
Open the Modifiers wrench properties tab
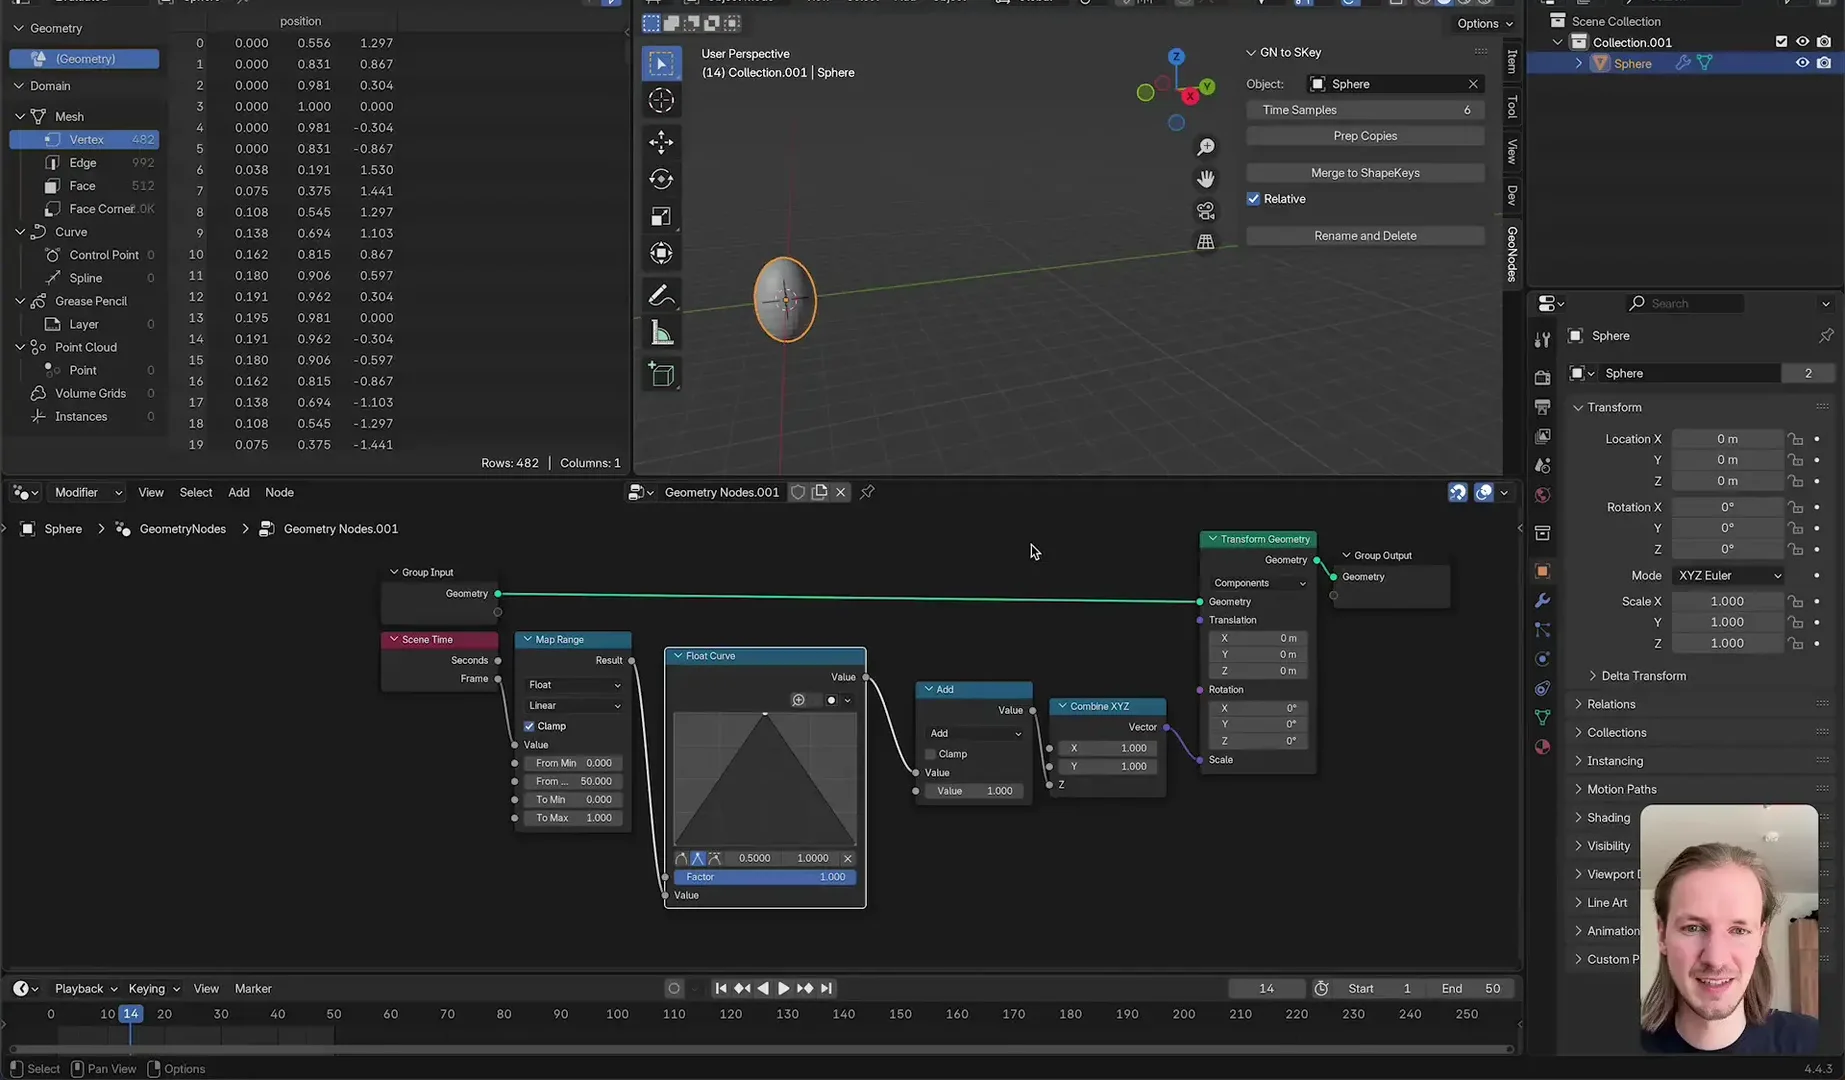(x=1542, y=600)
